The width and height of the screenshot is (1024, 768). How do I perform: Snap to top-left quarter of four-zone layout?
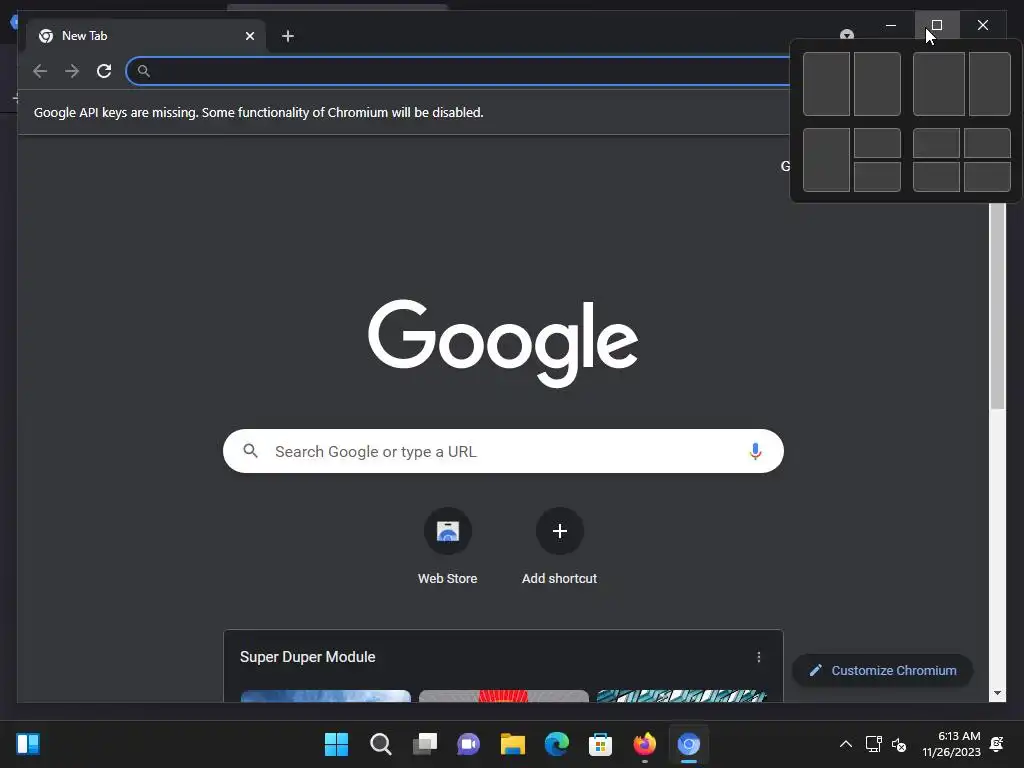[936, 143]
